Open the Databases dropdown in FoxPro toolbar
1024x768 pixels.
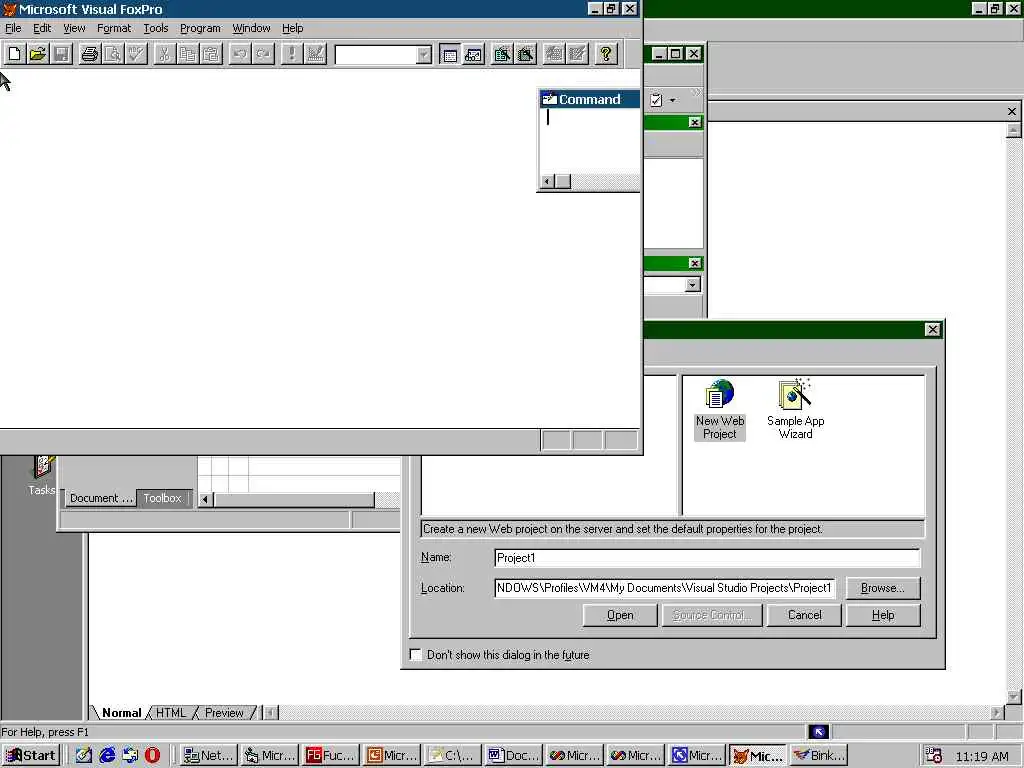click(424, 55)
